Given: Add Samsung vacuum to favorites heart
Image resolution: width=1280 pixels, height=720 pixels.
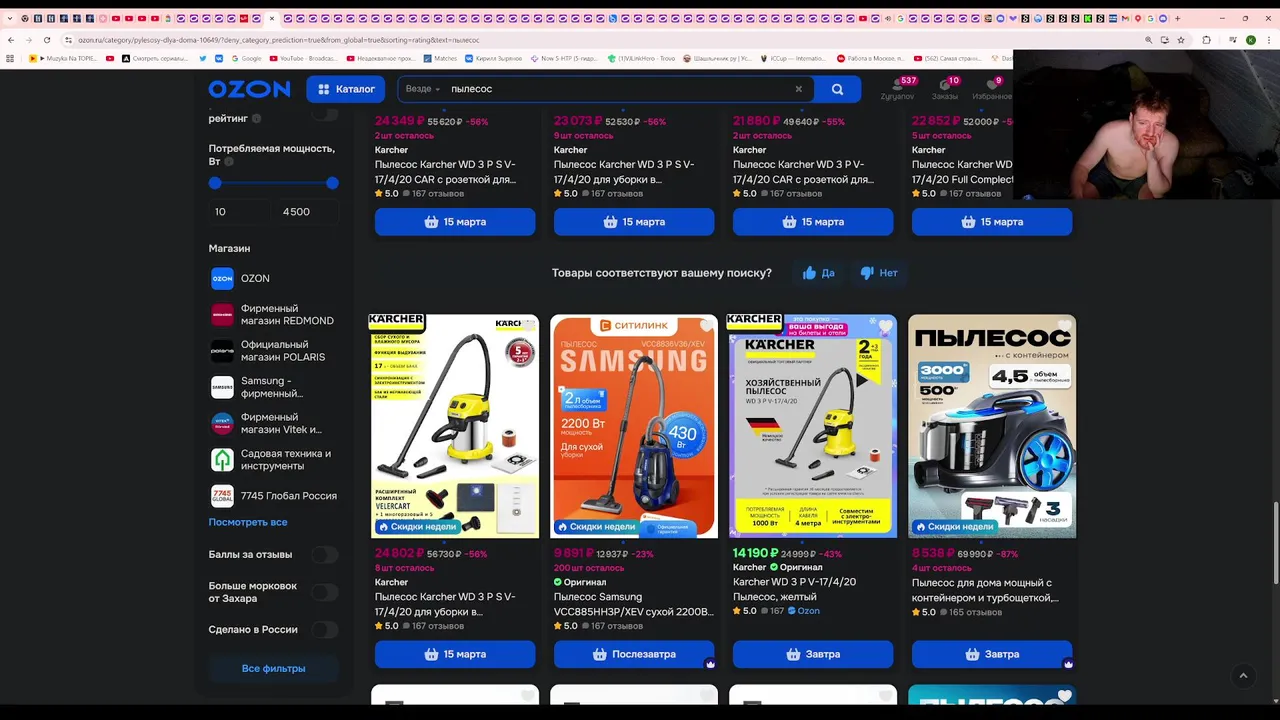Looking at the screenshot, I should point(706,327).
